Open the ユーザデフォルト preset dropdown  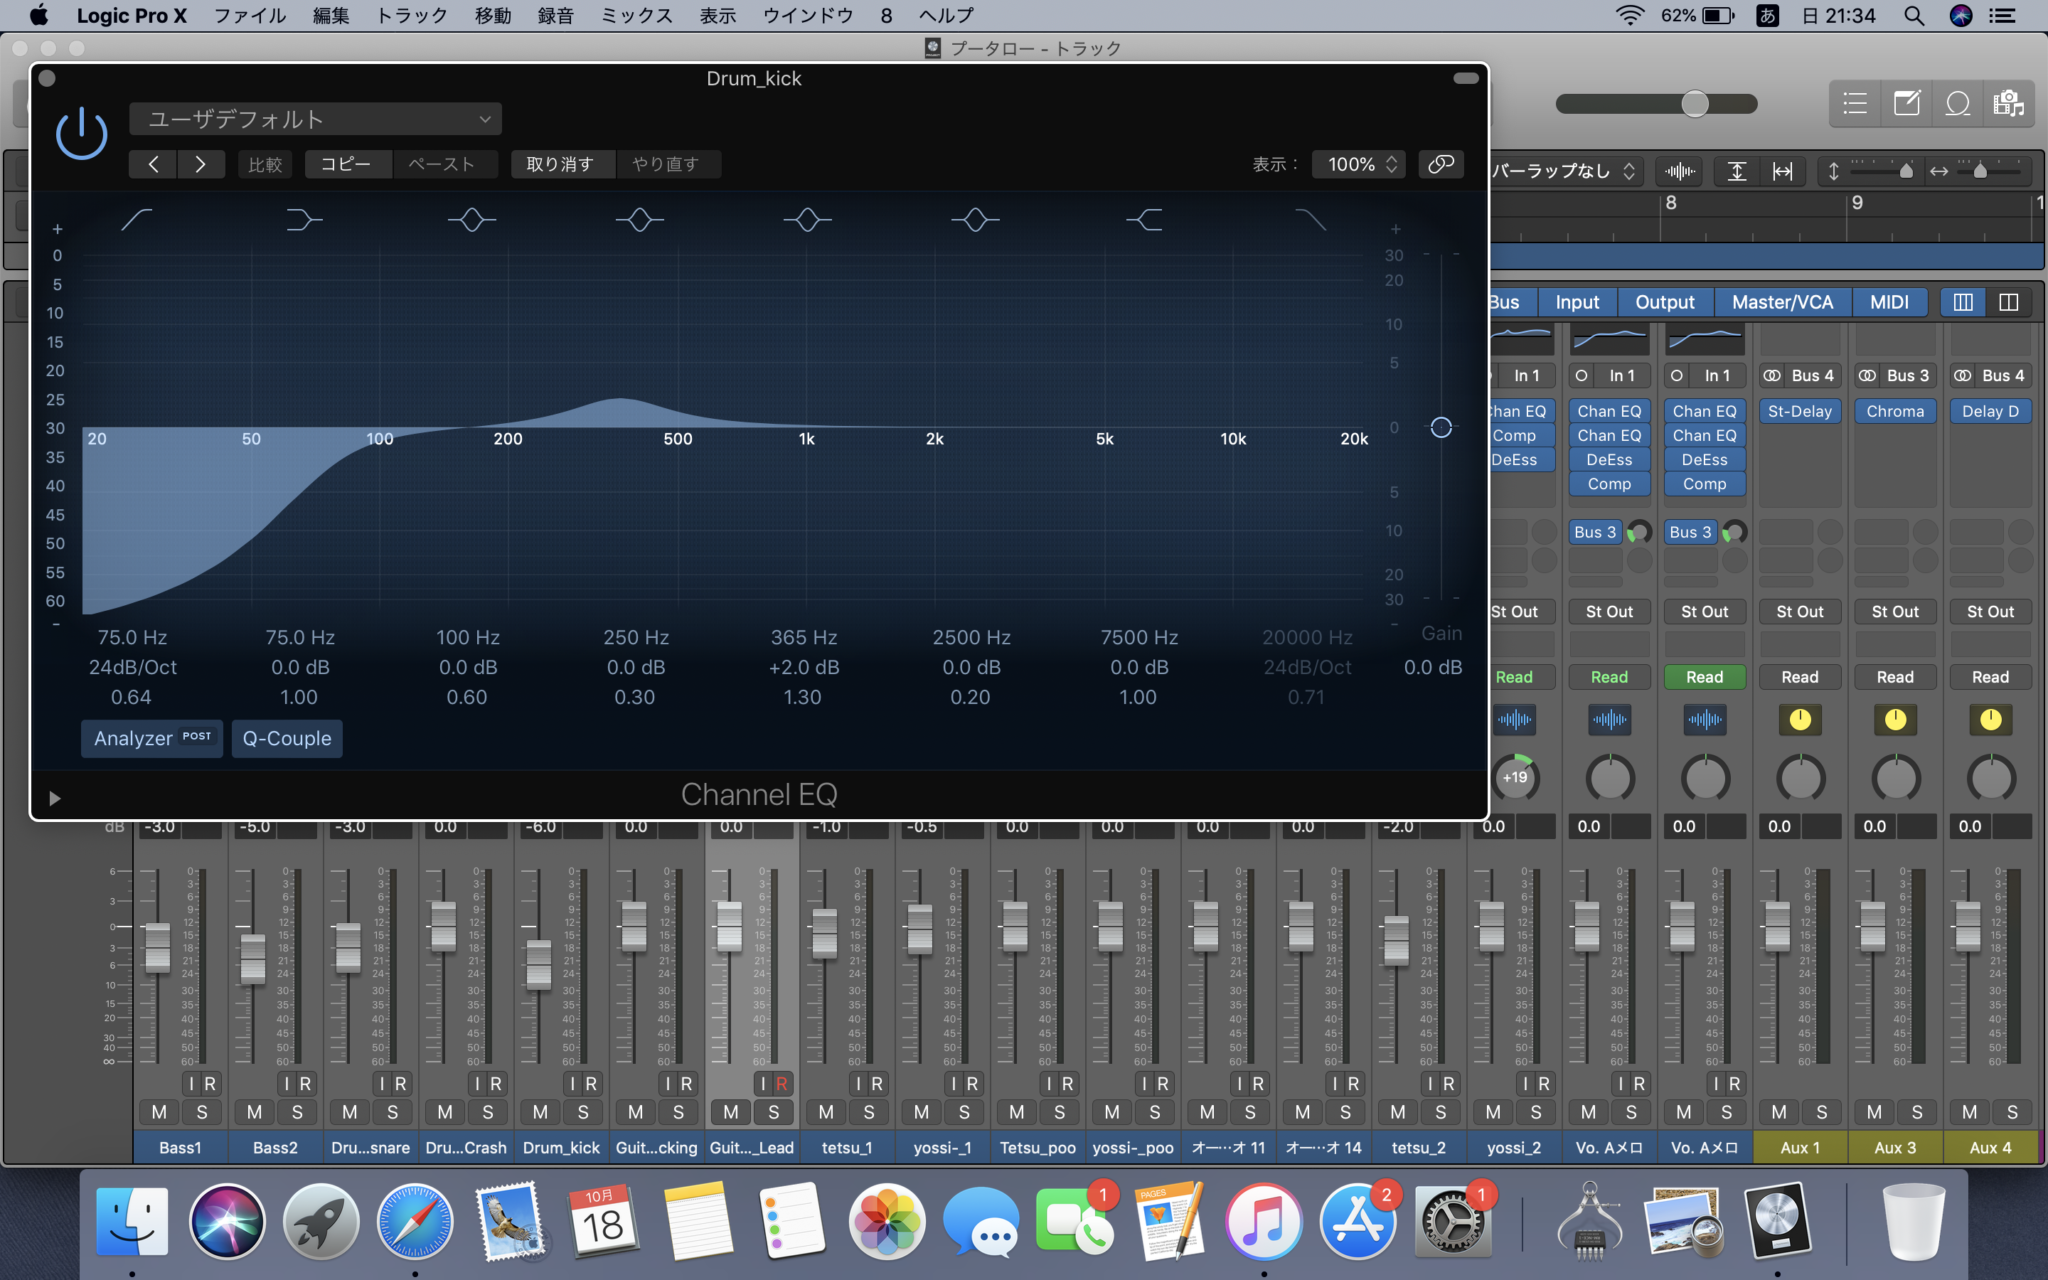click(316, 119)
